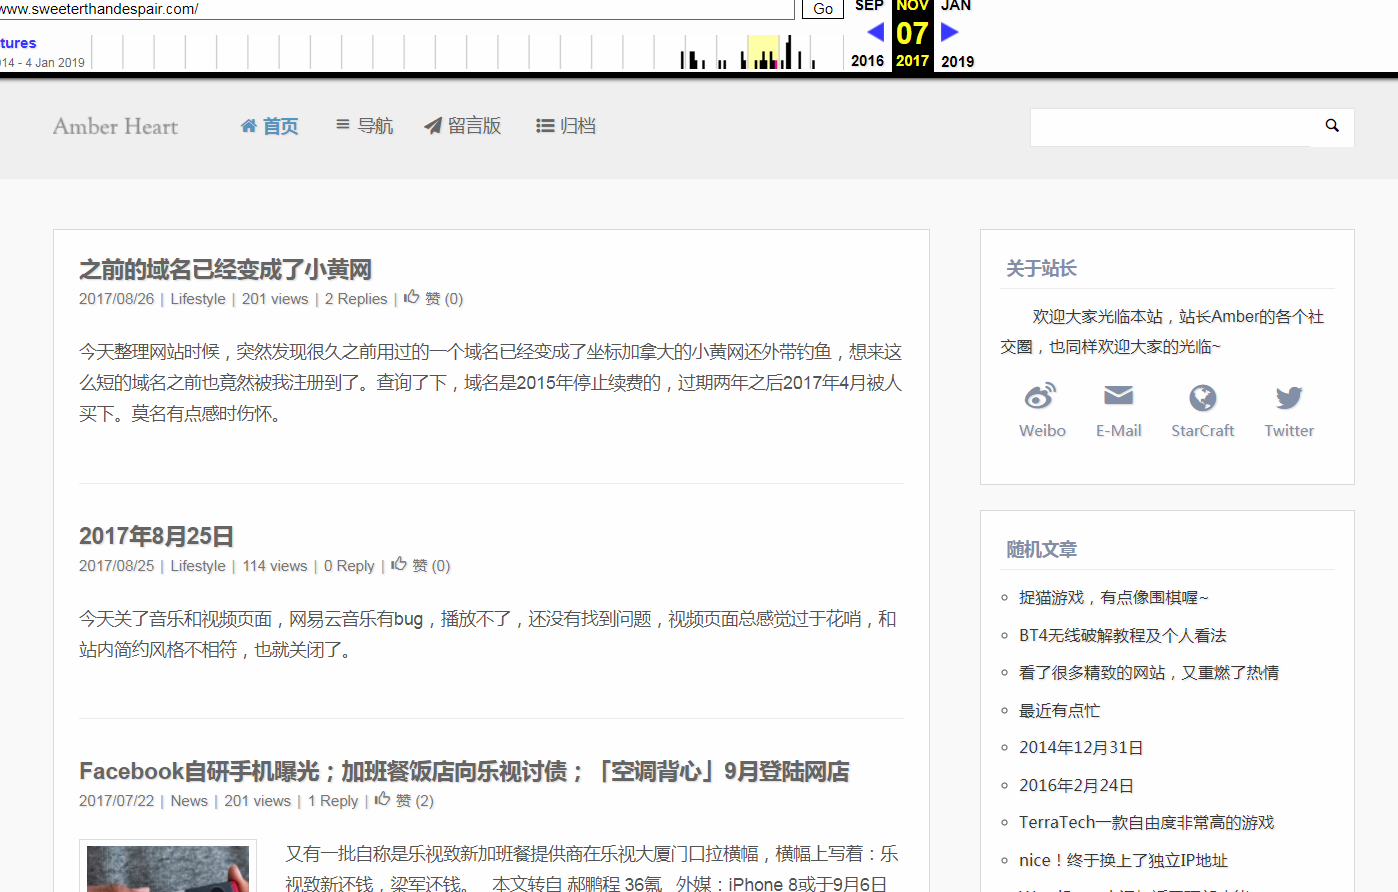Open post titled 2017年8月25日
Viewport: 1398px width, 892px height.
[156, 536]
